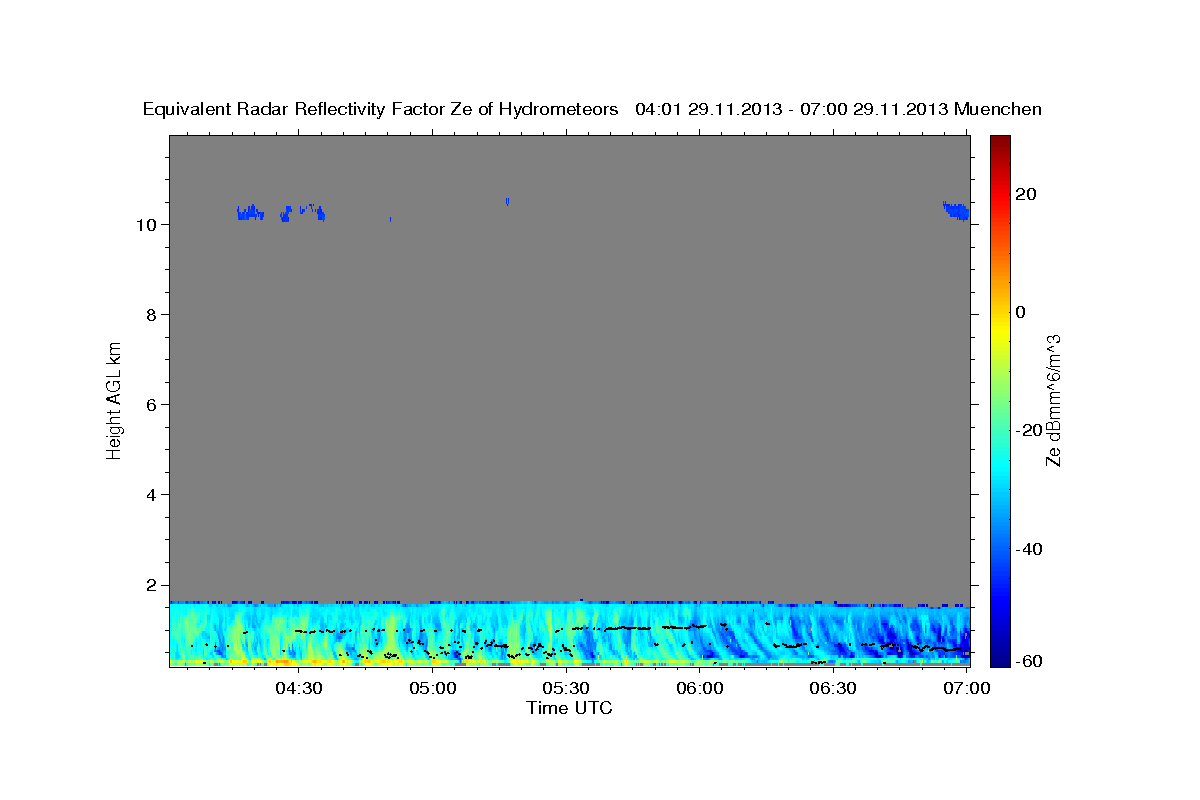Click the 6 km height tick label

(152, 404)
